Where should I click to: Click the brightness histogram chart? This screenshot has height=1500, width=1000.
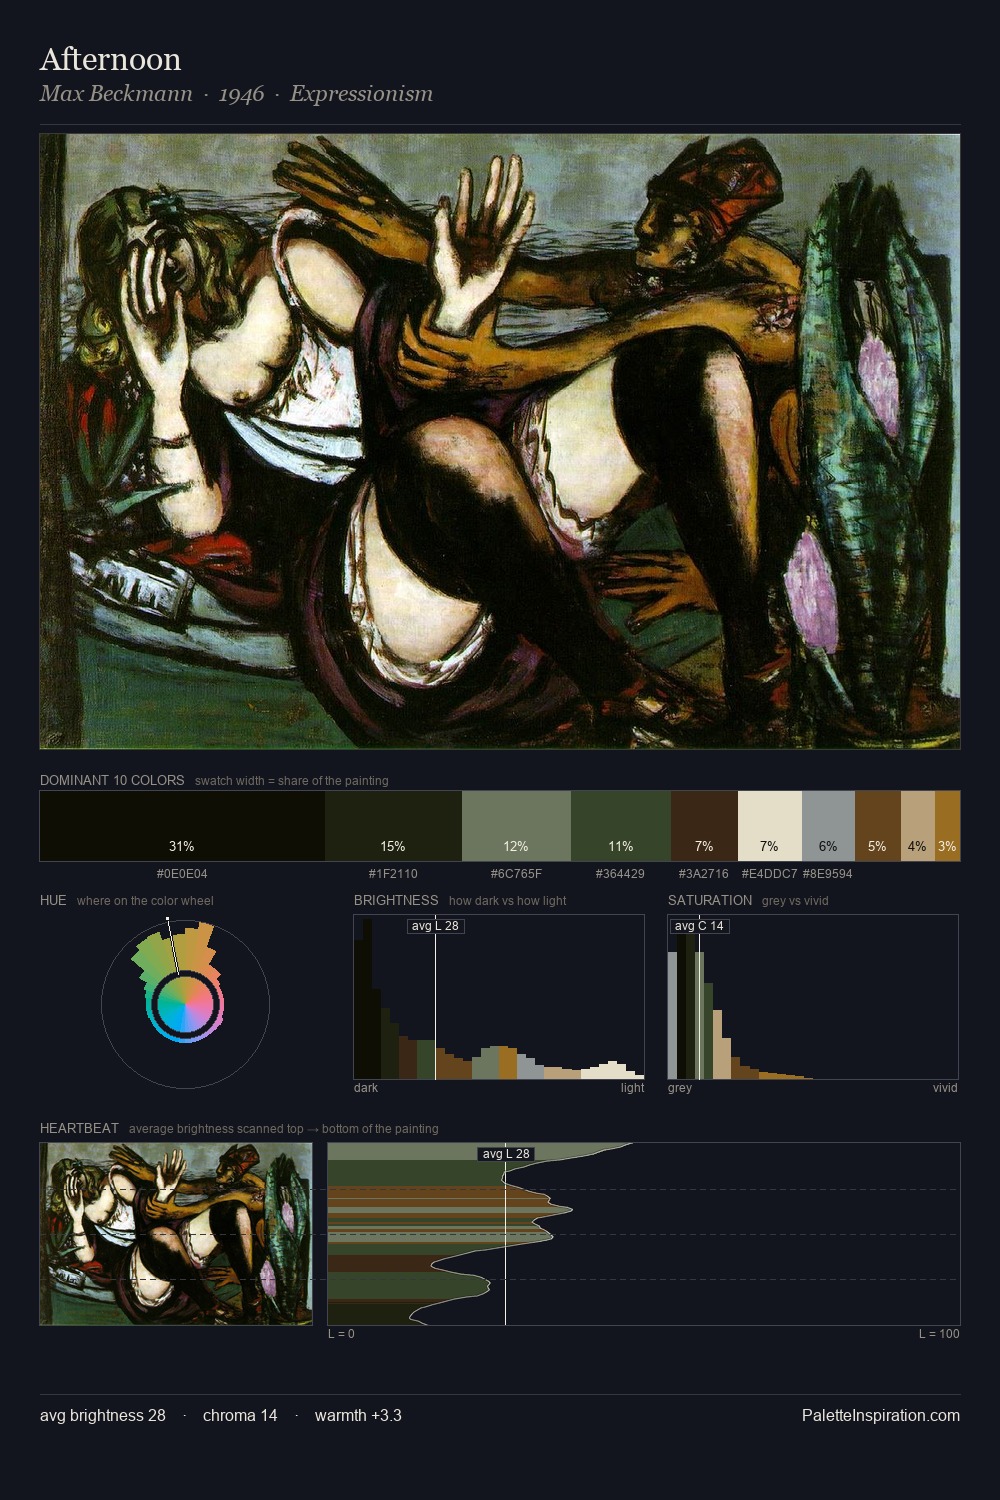pos(499,997)
